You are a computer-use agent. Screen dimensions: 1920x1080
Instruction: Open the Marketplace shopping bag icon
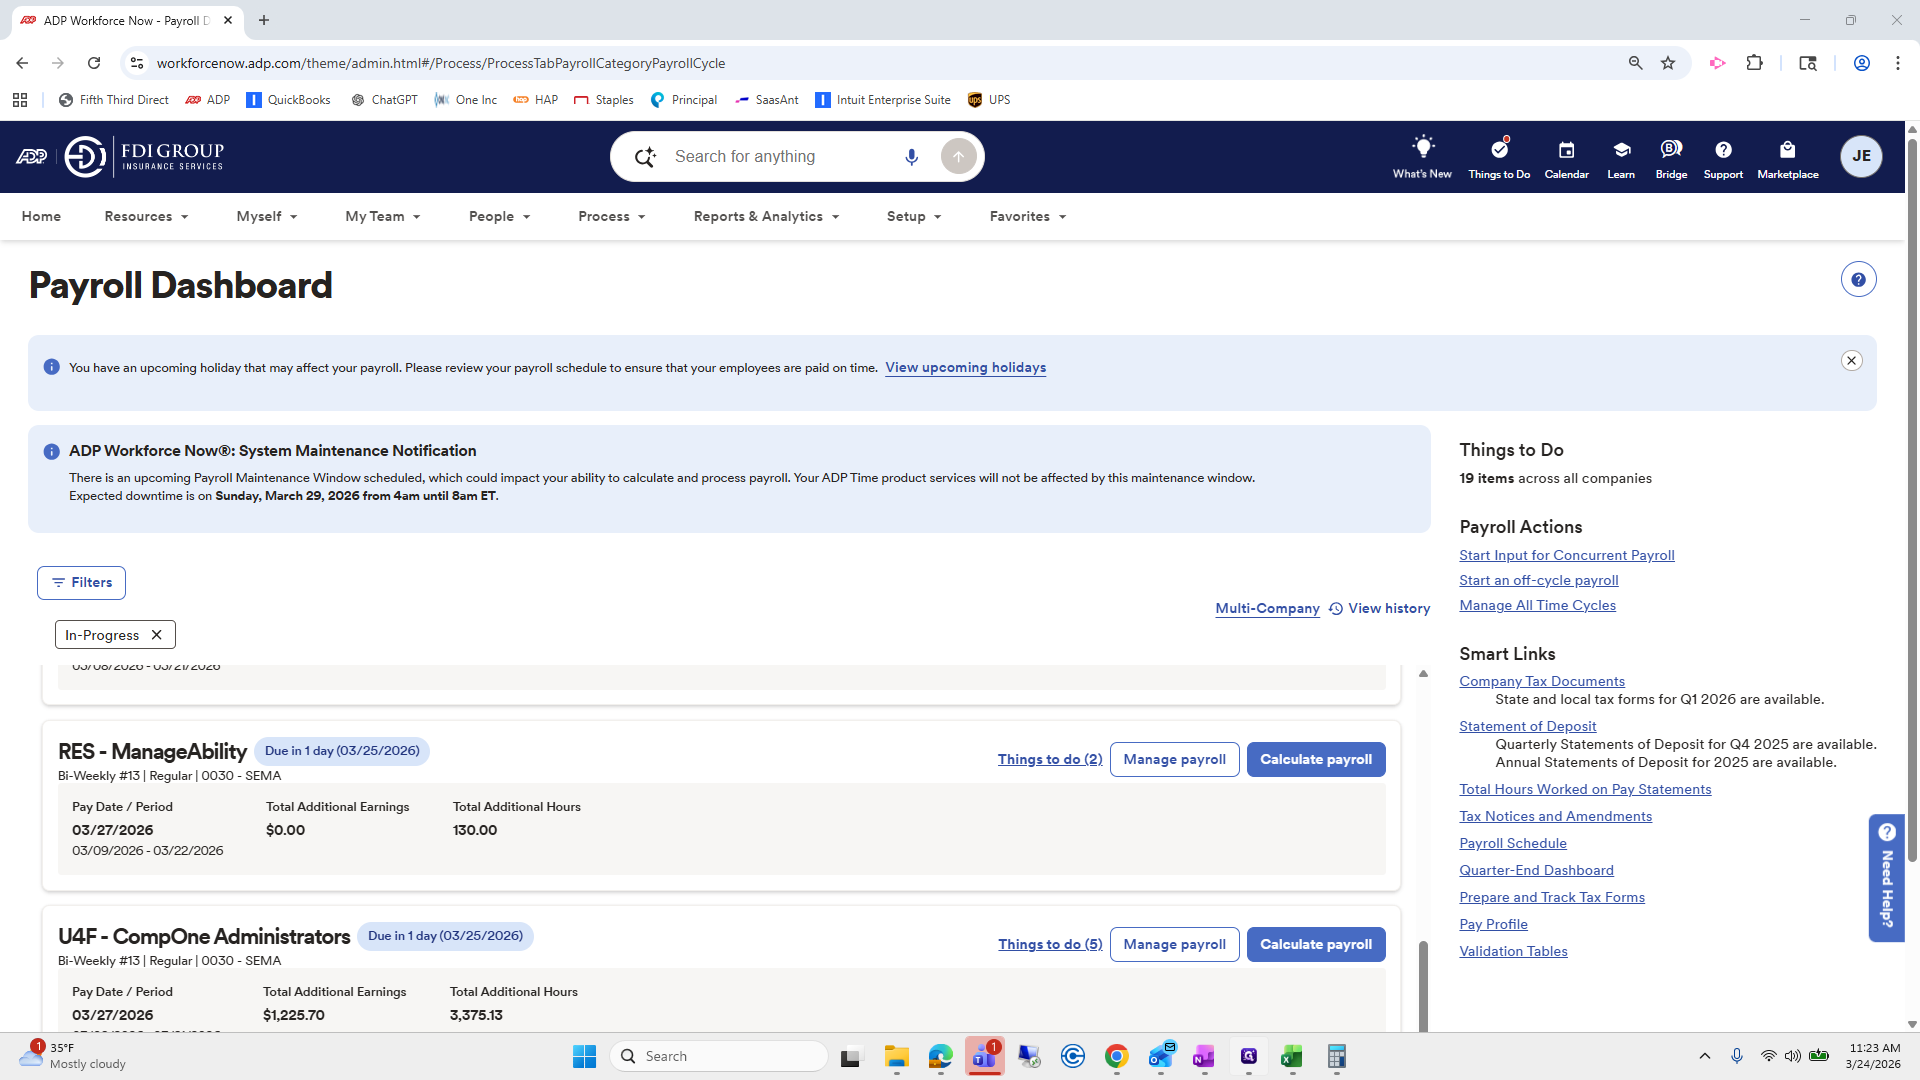point(1787,150)
